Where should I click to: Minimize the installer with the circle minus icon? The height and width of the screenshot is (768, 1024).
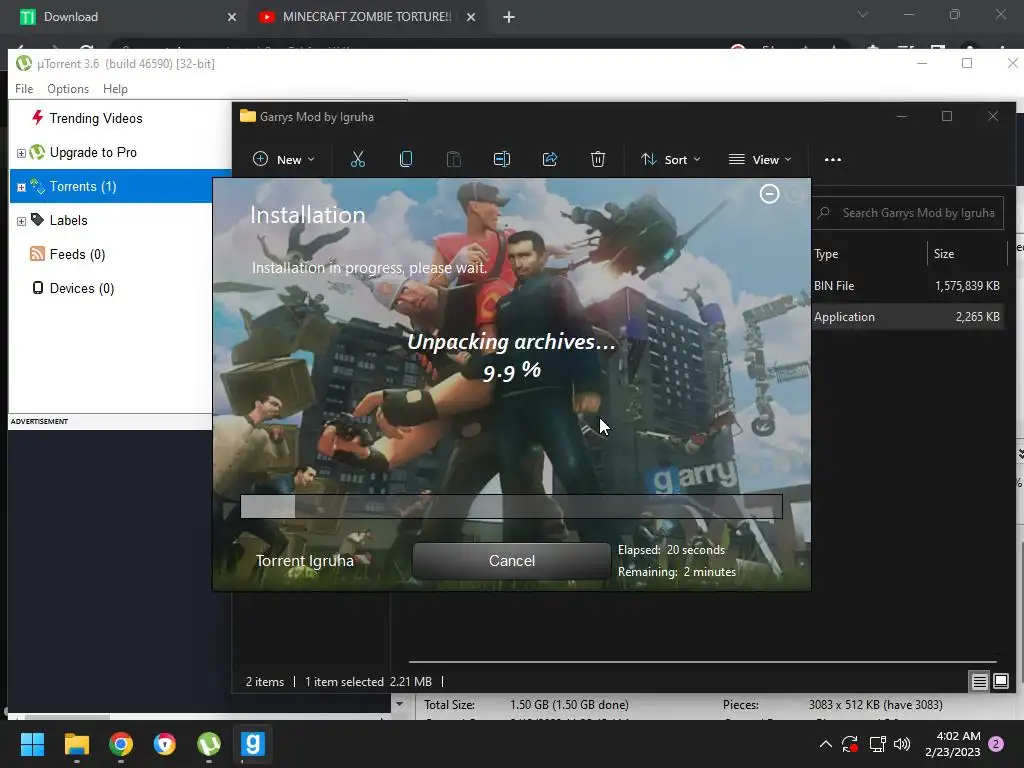point(769,193)
